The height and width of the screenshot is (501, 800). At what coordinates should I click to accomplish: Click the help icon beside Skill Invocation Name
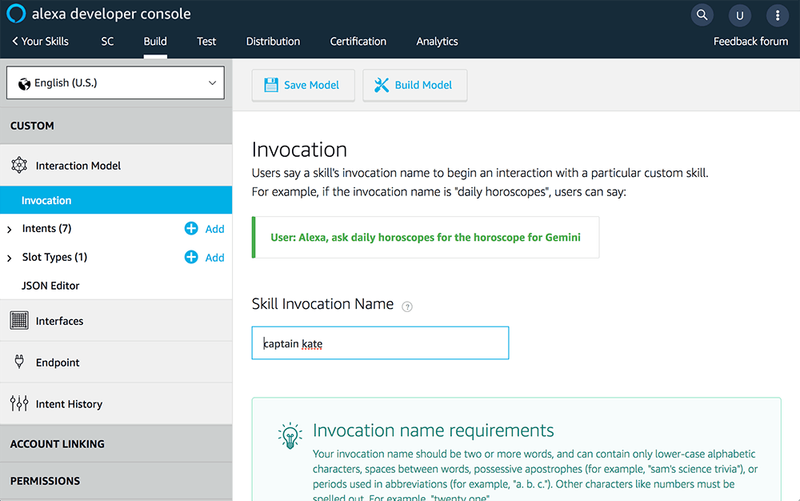[x=407, y=307]
